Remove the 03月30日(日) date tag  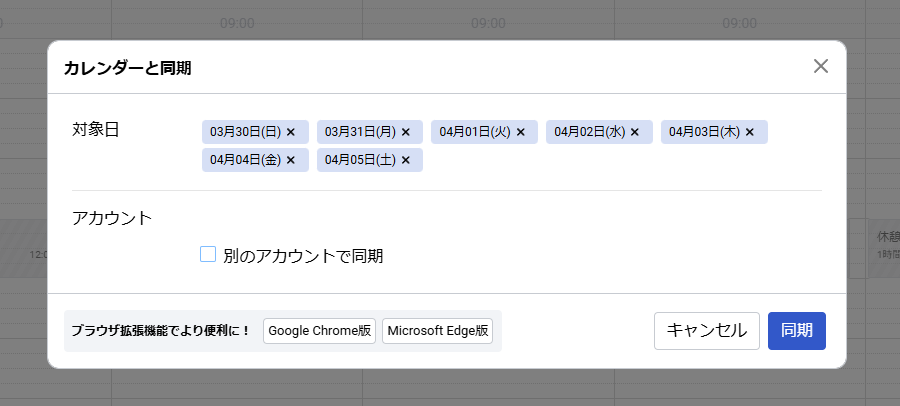291,132
